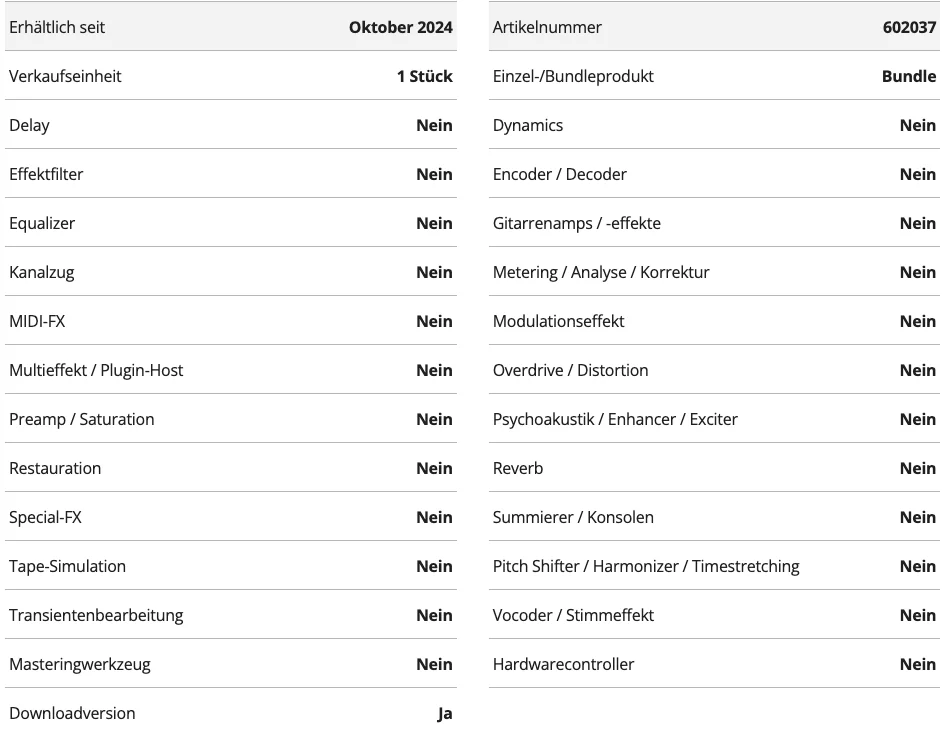Click the Artikelnummer value 602037
The width and height of the screenshot is (947, 742).
click(909, 27)
